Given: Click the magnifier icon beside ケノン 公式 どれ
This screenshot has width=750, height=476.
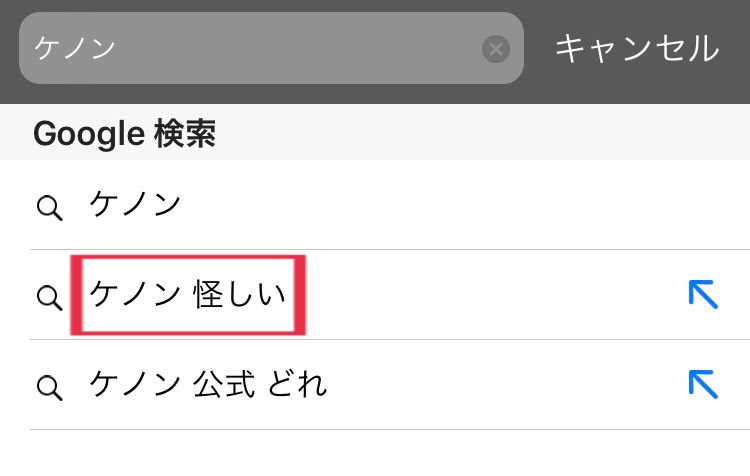Looking at the screenshot, I should [x=49, y=387].
